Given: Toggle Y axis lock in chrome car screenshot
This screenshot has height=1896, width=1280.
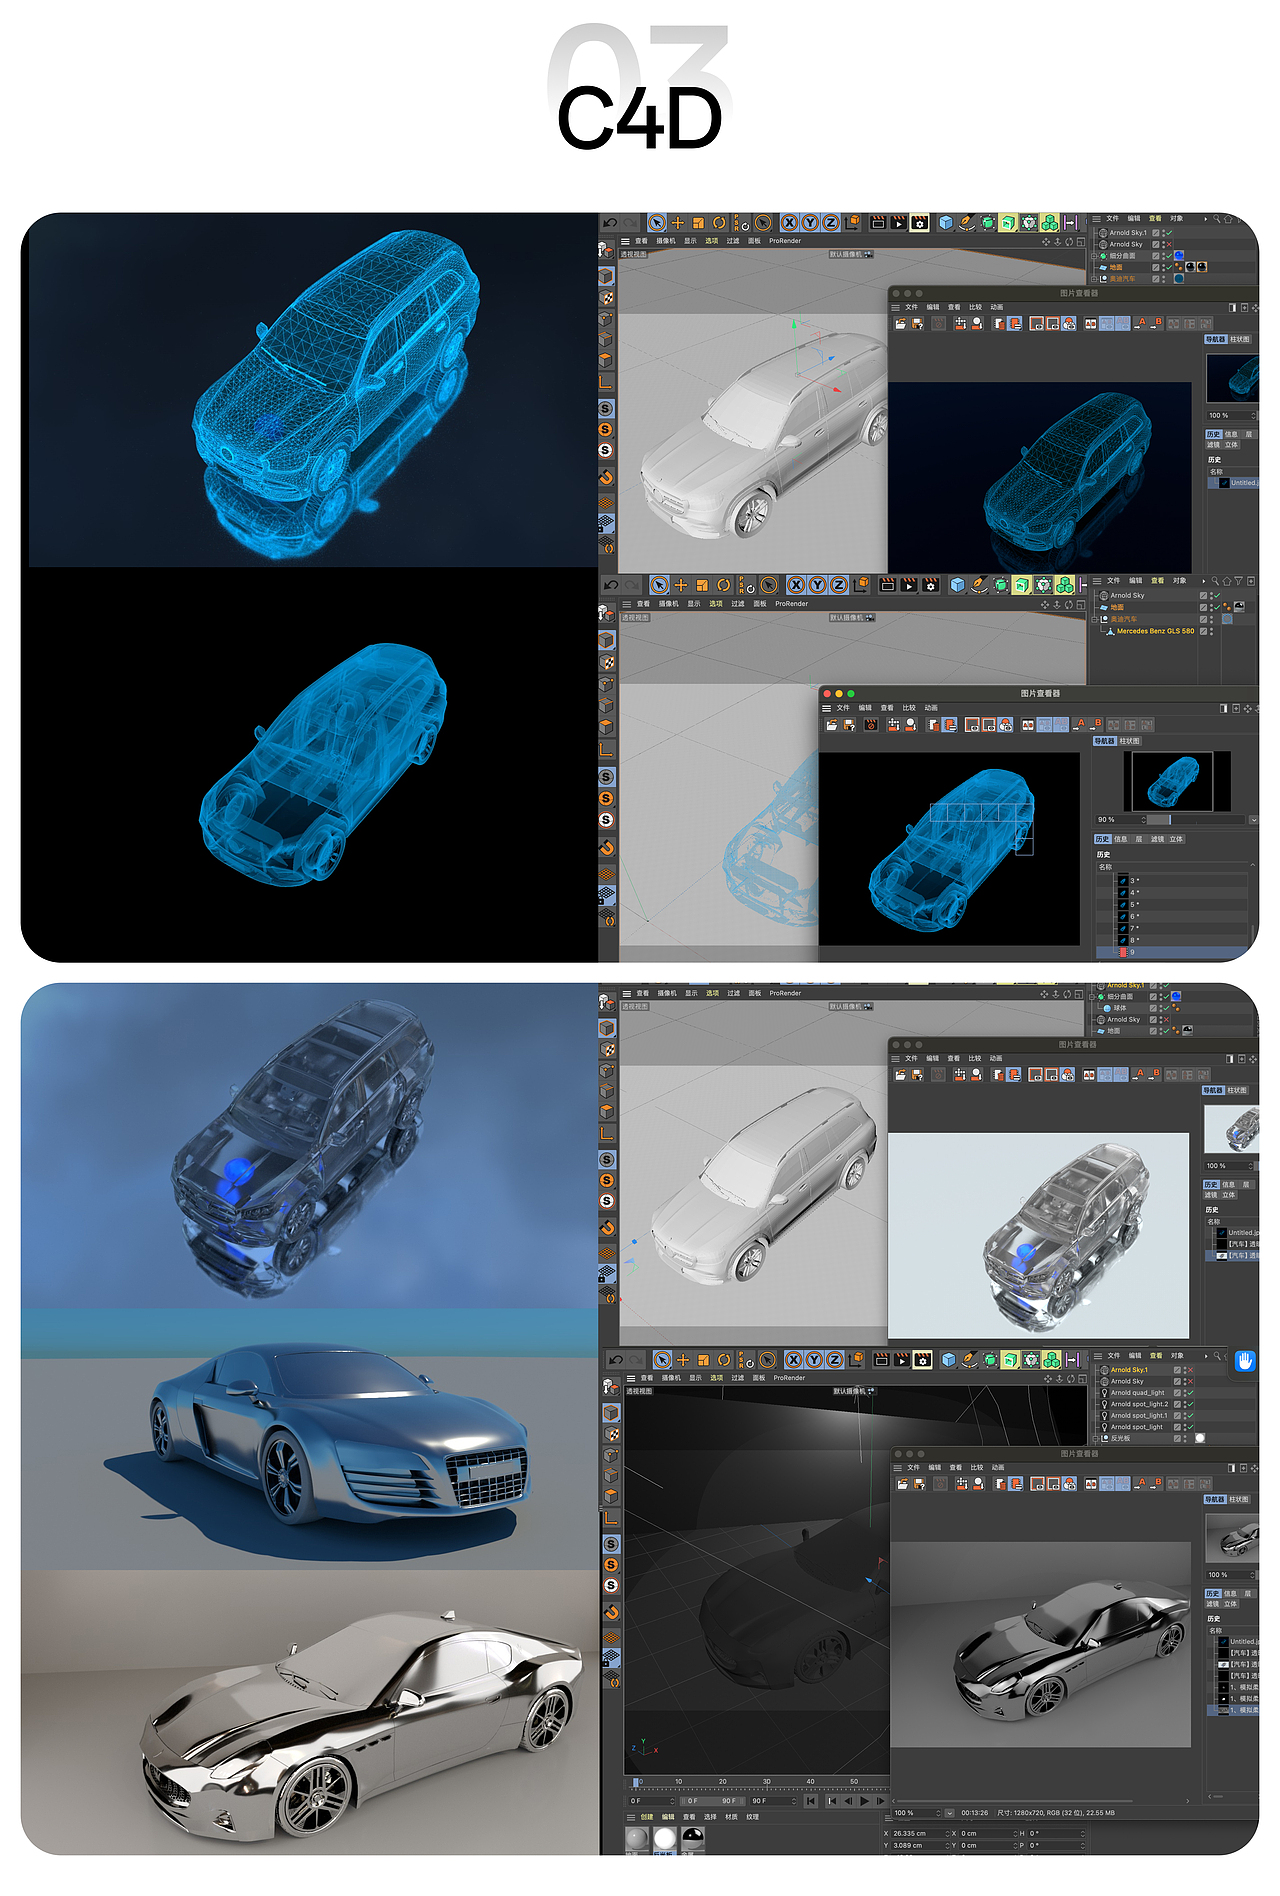Looking at the screenshot, I should pyautogui.click(x=814, y=1359).
